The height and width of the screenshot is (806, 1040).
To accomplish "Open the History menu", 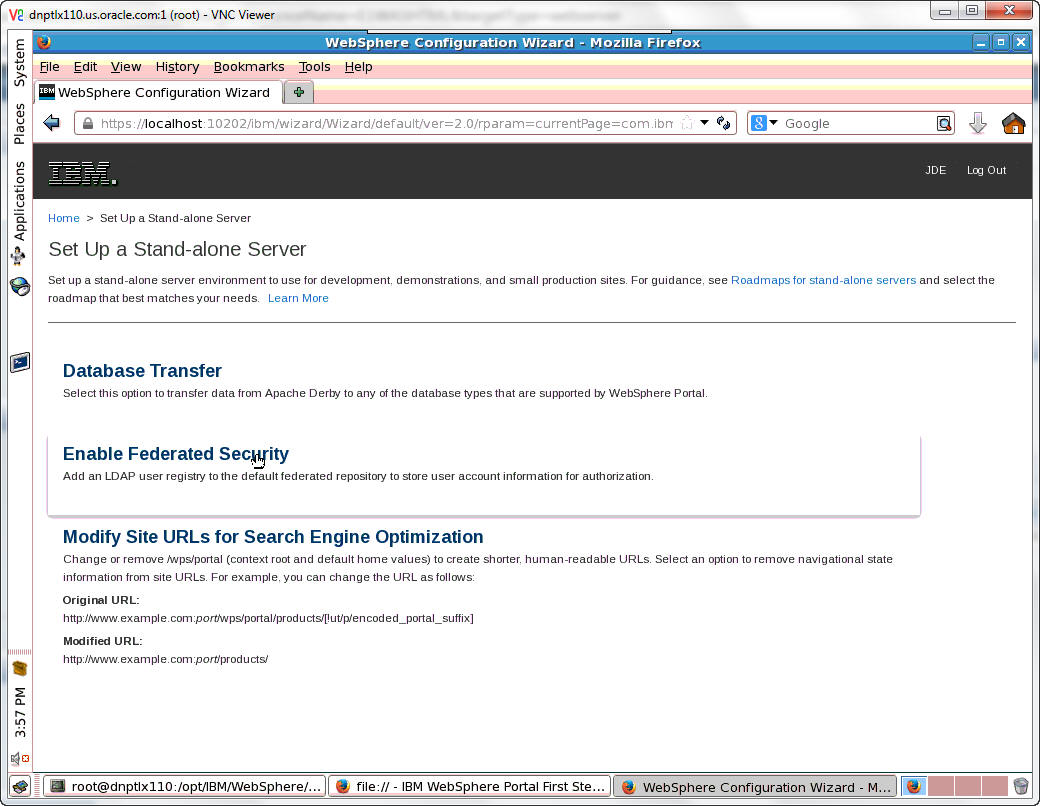I will [x=177, y=66].
